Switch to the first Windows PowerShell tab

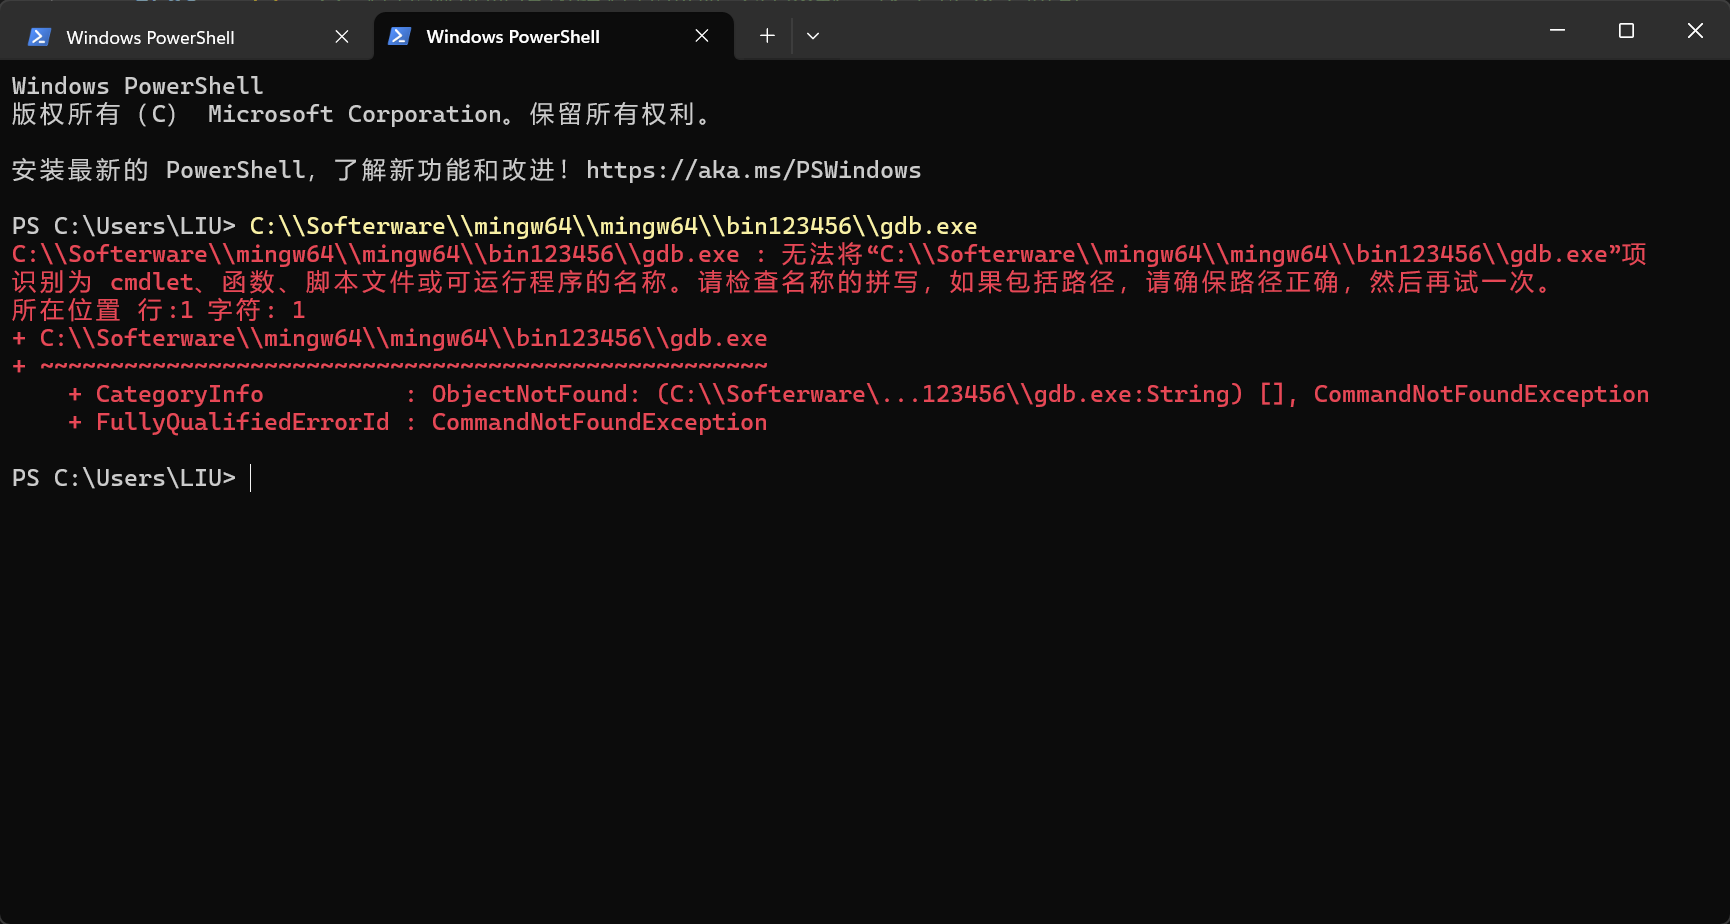150,36
